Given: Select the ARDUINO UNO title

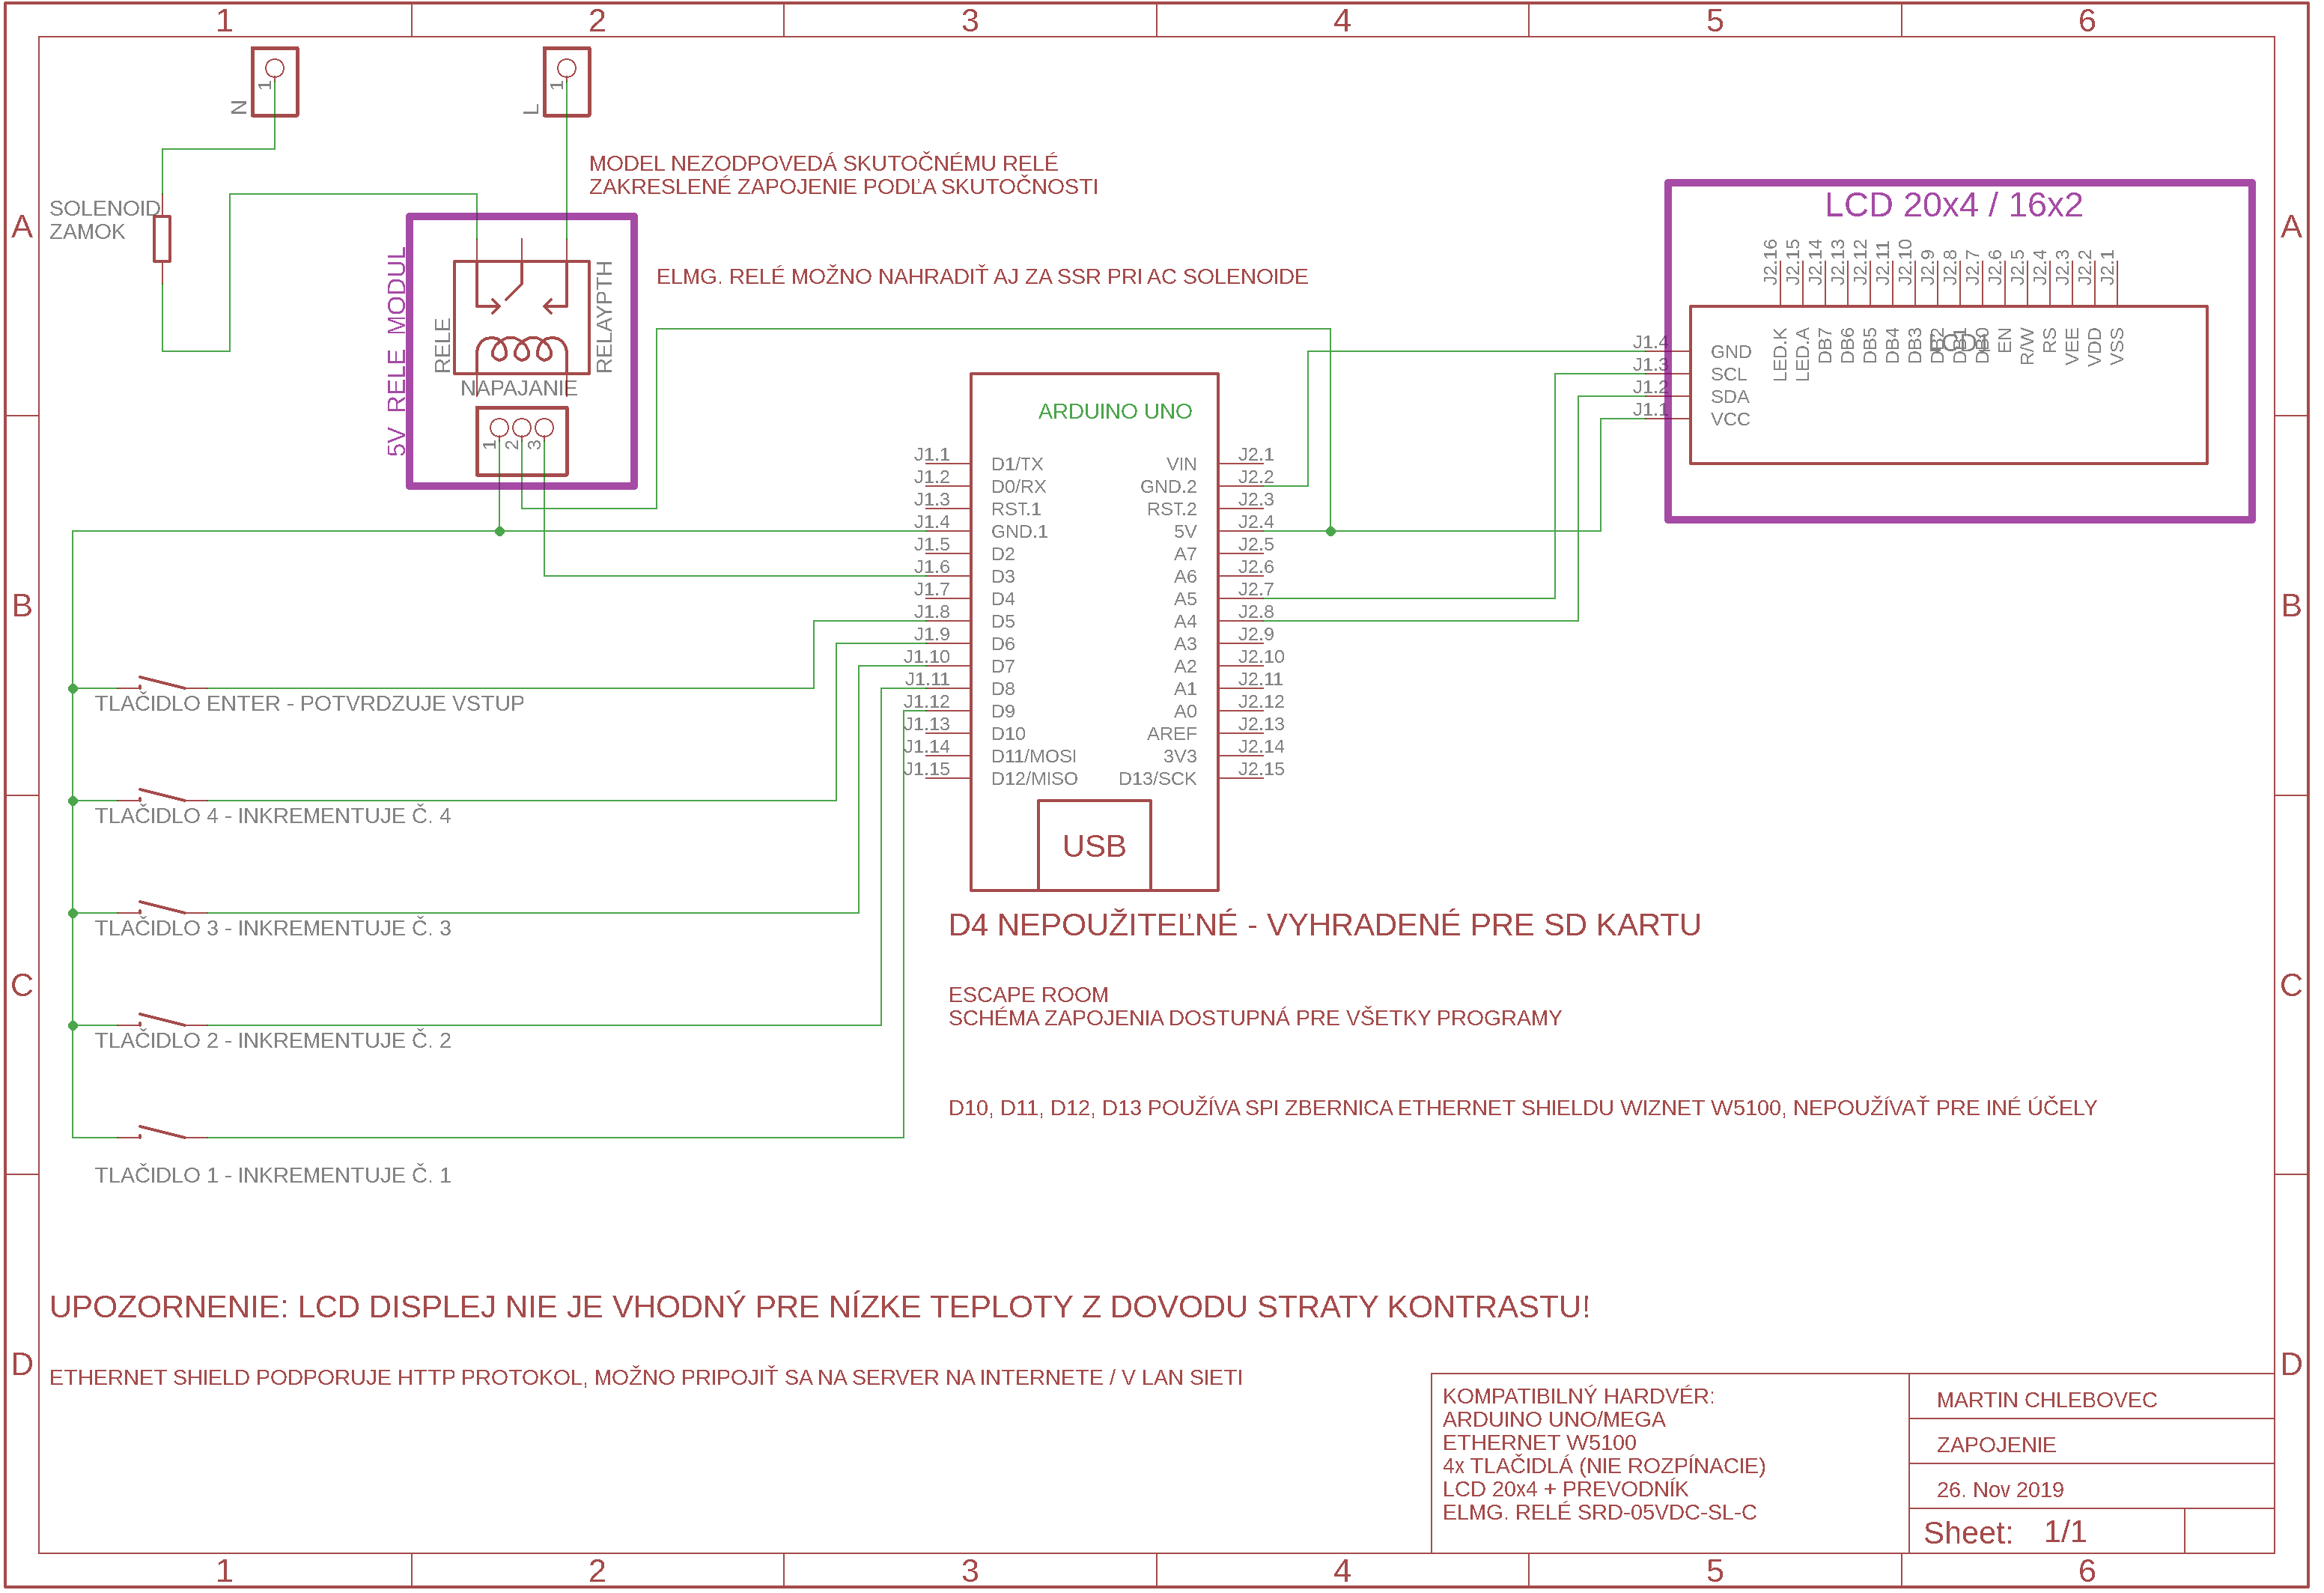Looking at the screenshot, I should tap(1115, 411).
